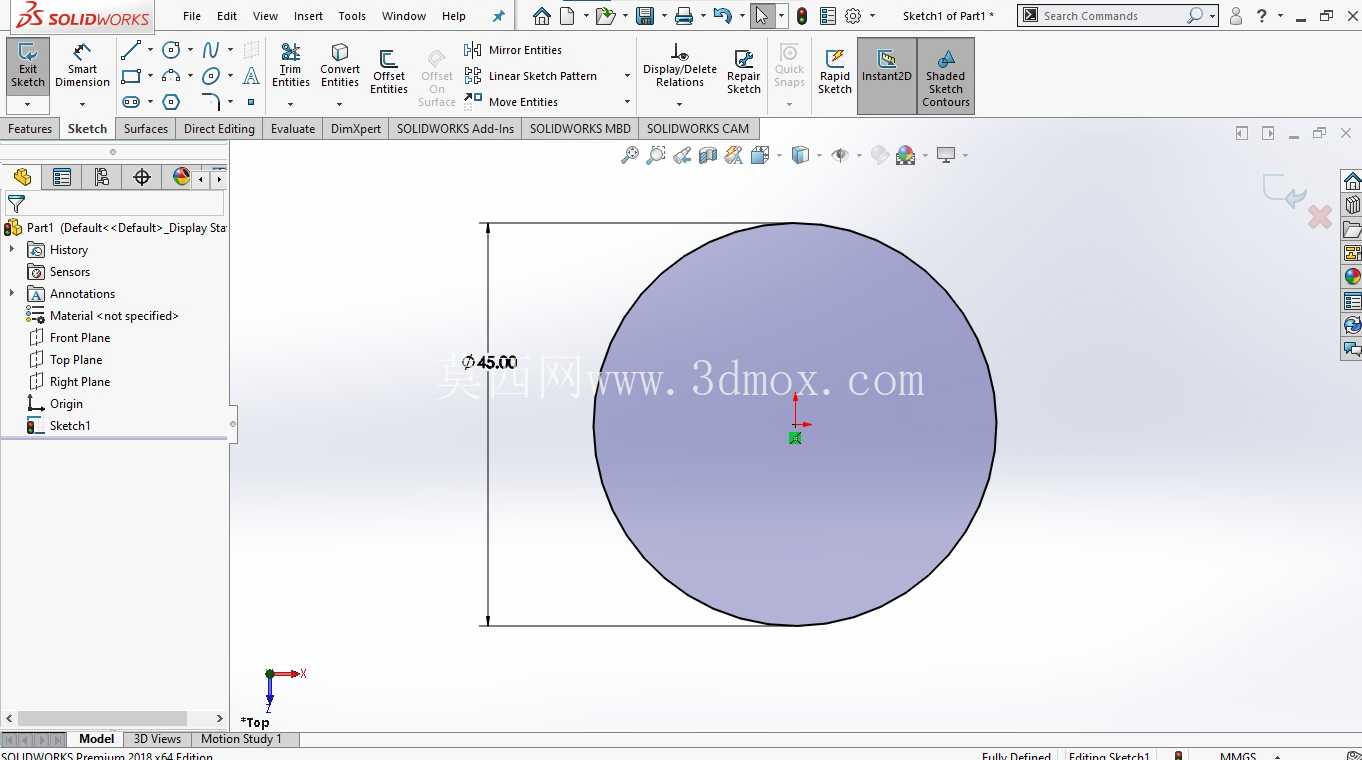Click the Trim Entities tool
This screenshot has height=760, width=1362.
pyautogui.click(x=290, y=67)
